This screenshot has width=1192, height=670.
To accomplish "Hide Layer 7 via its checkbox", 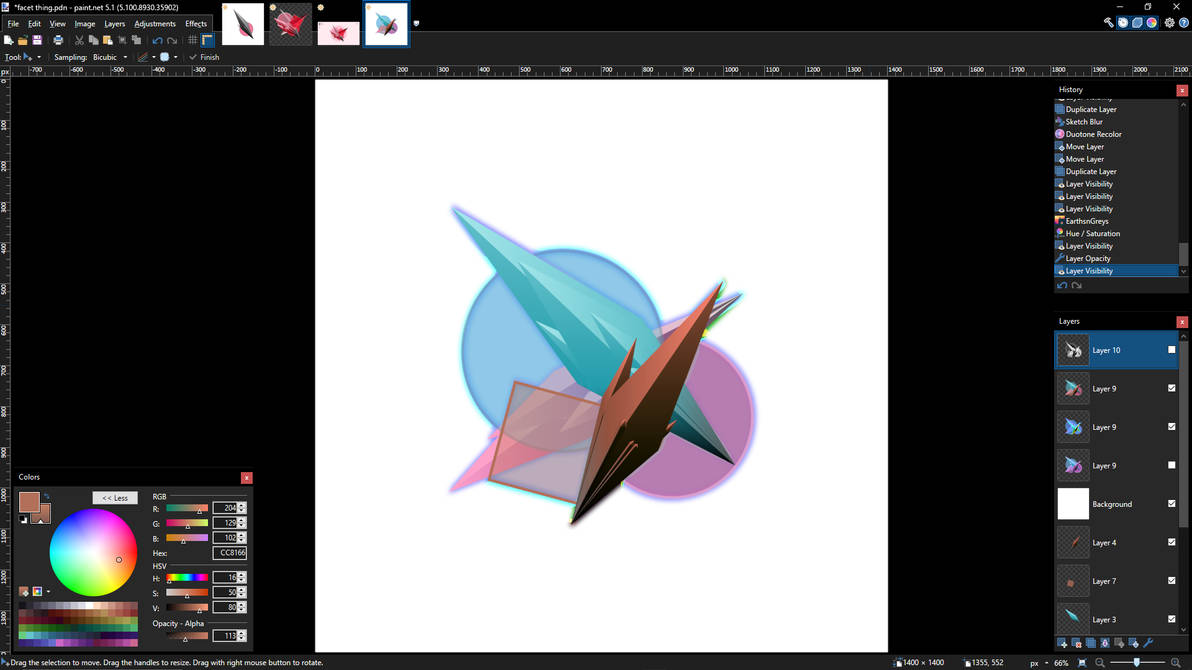I will pyautogui.click(x=1171, y=580).
